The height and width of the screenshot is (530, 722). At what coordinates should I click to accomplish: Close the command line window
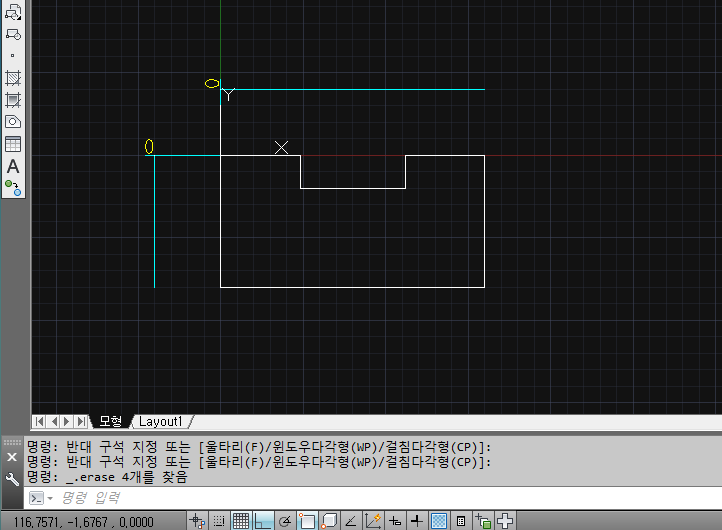tap(12, 457)
